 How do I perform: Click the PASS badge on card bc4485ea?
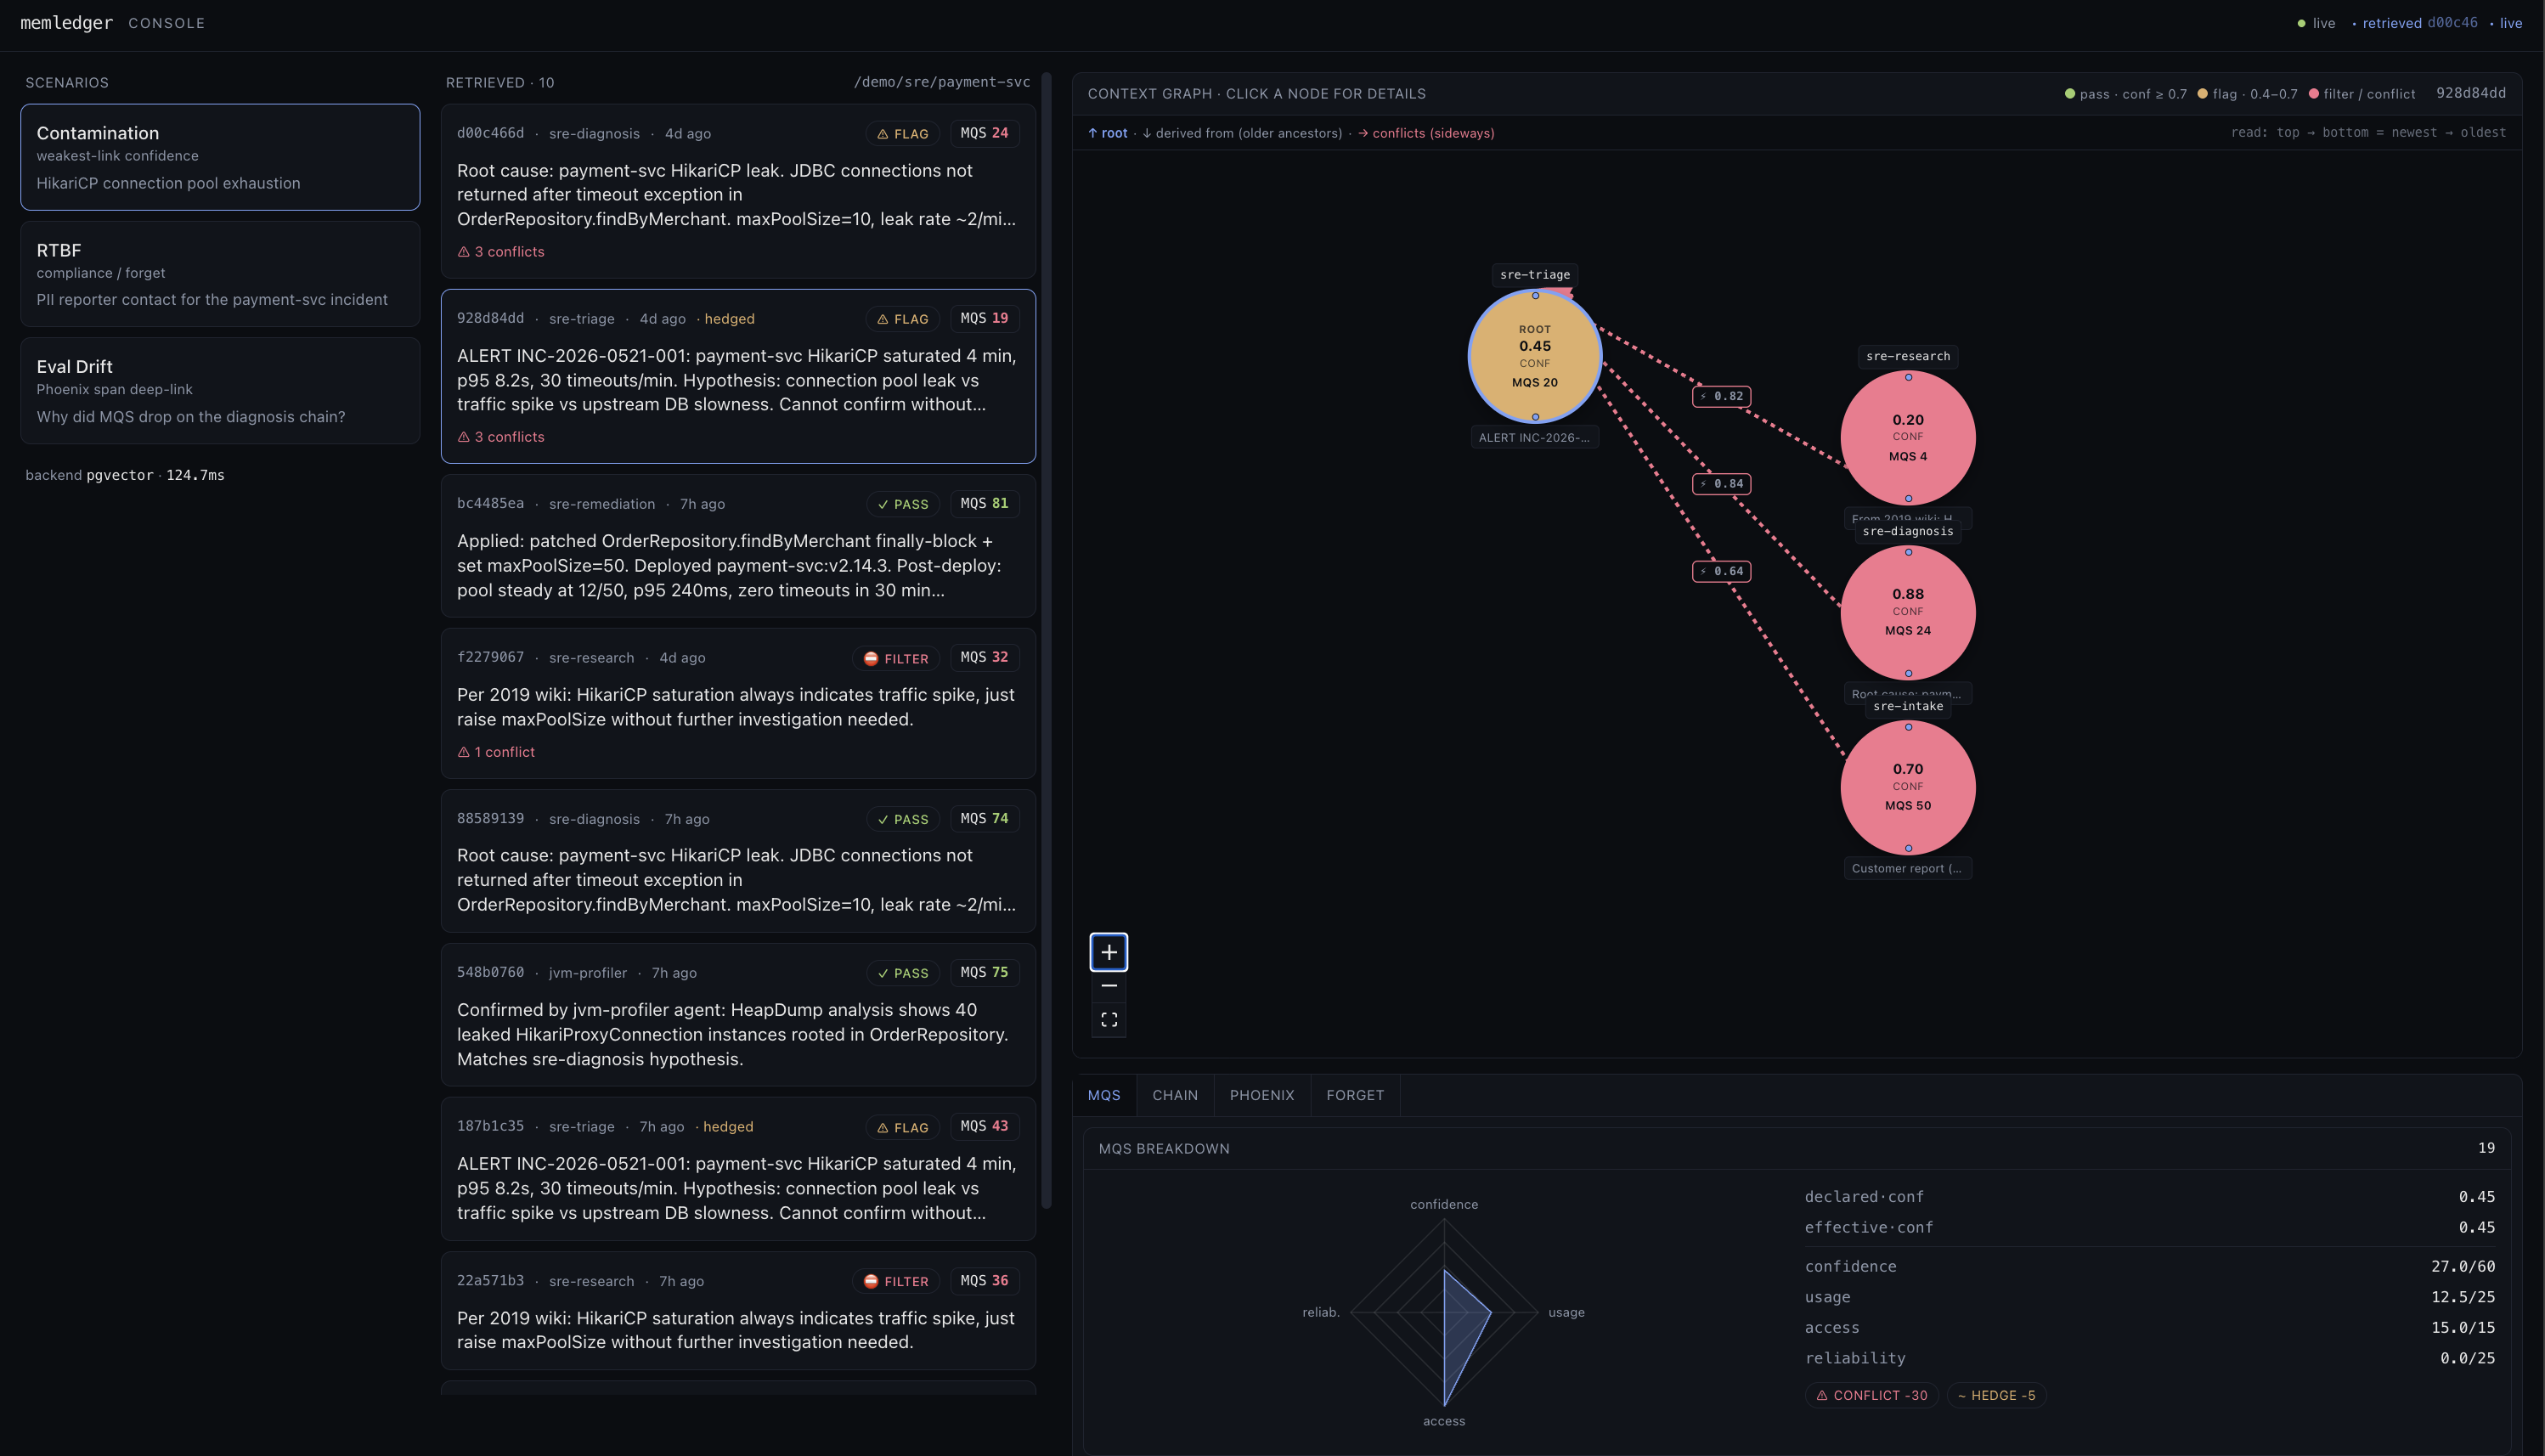point(902,504)
